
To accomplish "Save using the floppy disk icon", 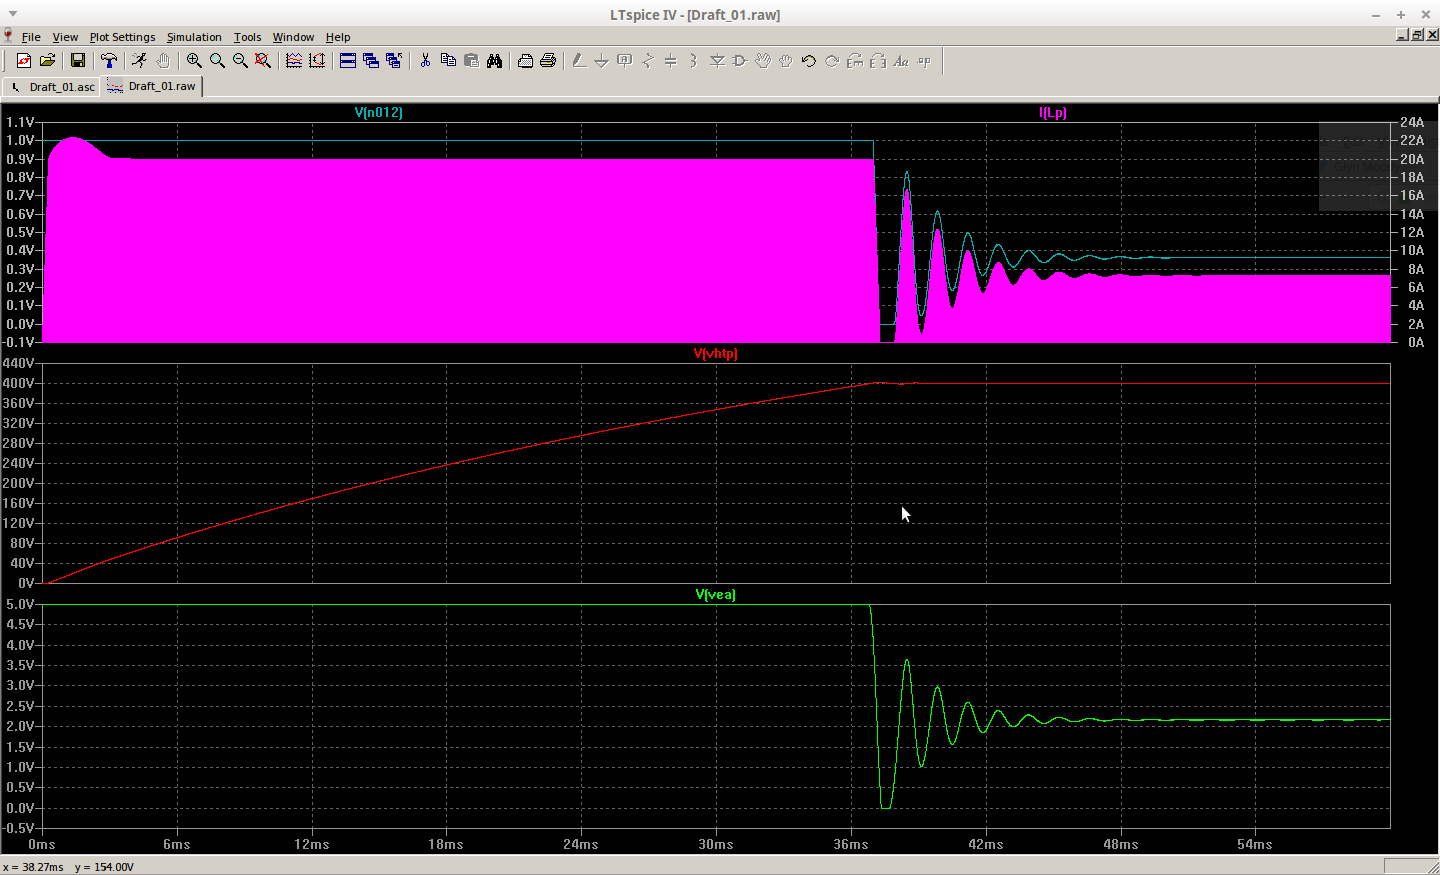I will (77, 61).
